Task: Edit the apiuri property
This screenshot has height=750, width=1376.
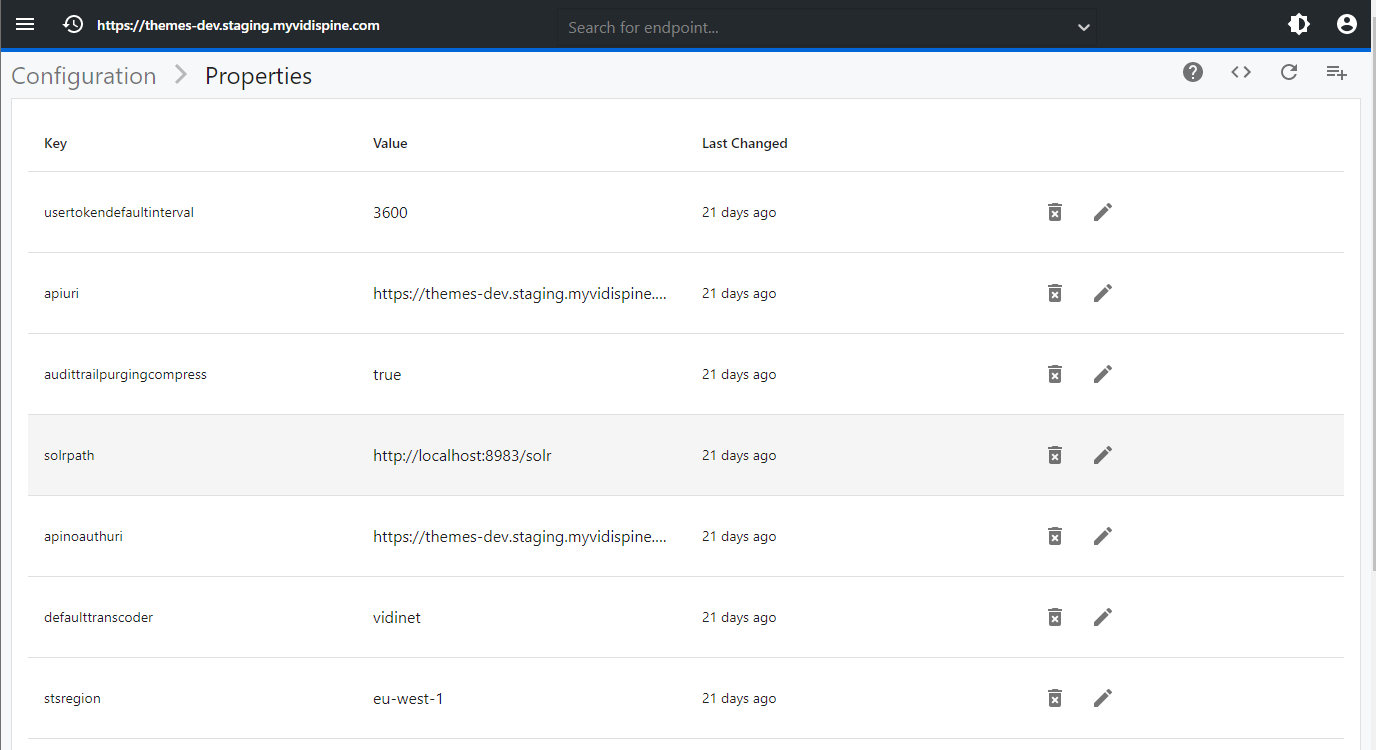Action: point(1102,293)
